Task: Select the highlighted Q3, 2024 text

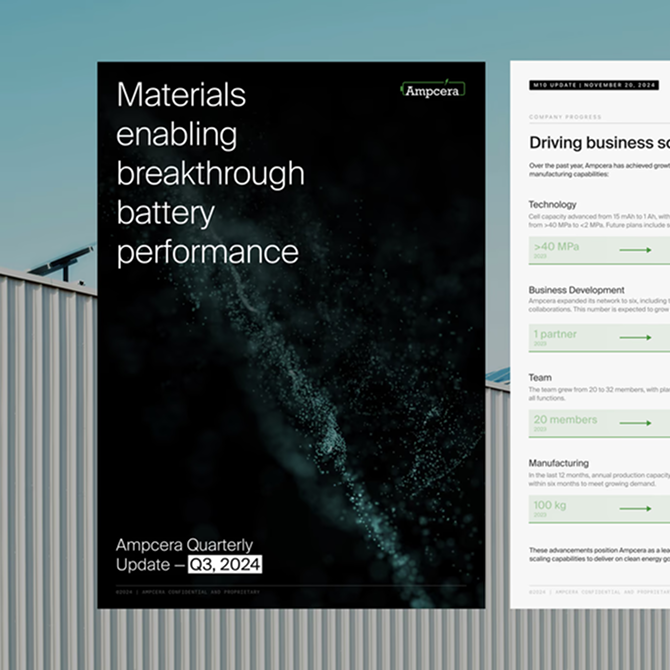Action: (x=225, y=565)
